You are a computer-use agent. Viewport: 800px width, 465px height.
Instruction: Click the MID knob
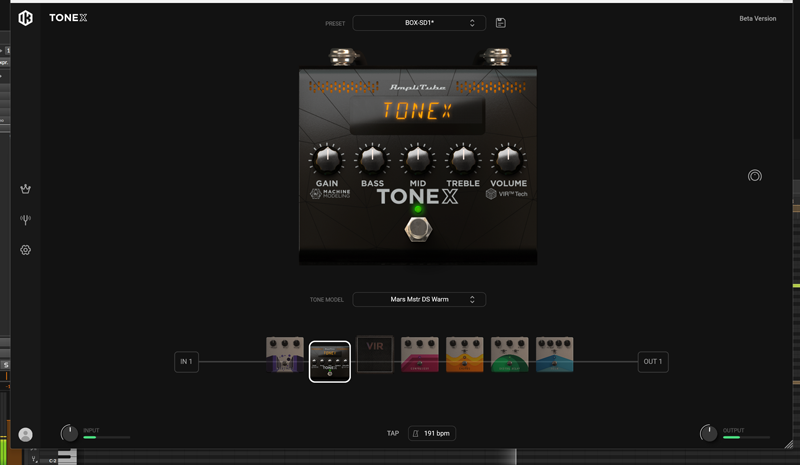pos(417,160)
